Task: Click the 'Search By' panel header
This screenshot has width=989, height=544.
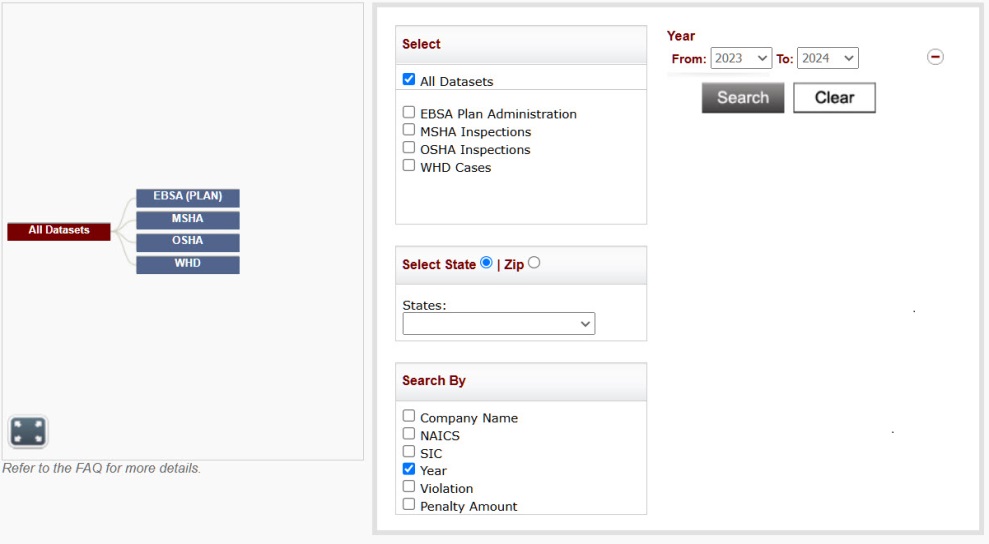Action: pos(434,381)
